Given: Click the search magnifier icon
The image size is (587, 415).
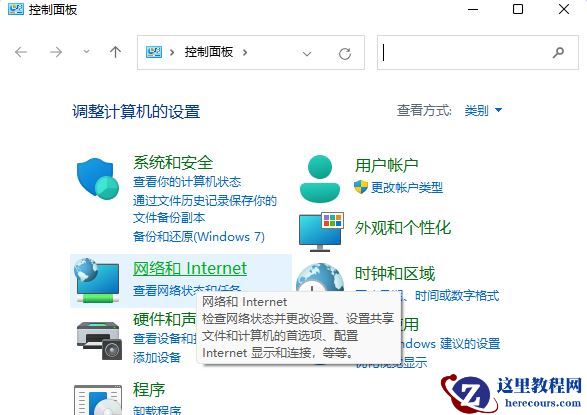Looking at the screenshot, I should click(558, 52).
